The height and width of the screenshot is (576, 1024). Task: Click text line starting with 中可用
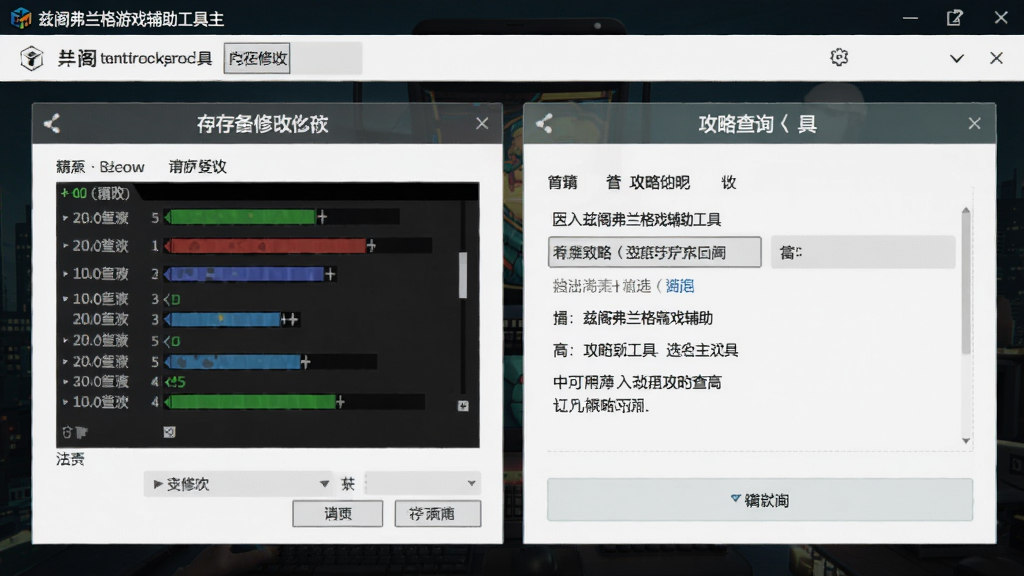637,382
